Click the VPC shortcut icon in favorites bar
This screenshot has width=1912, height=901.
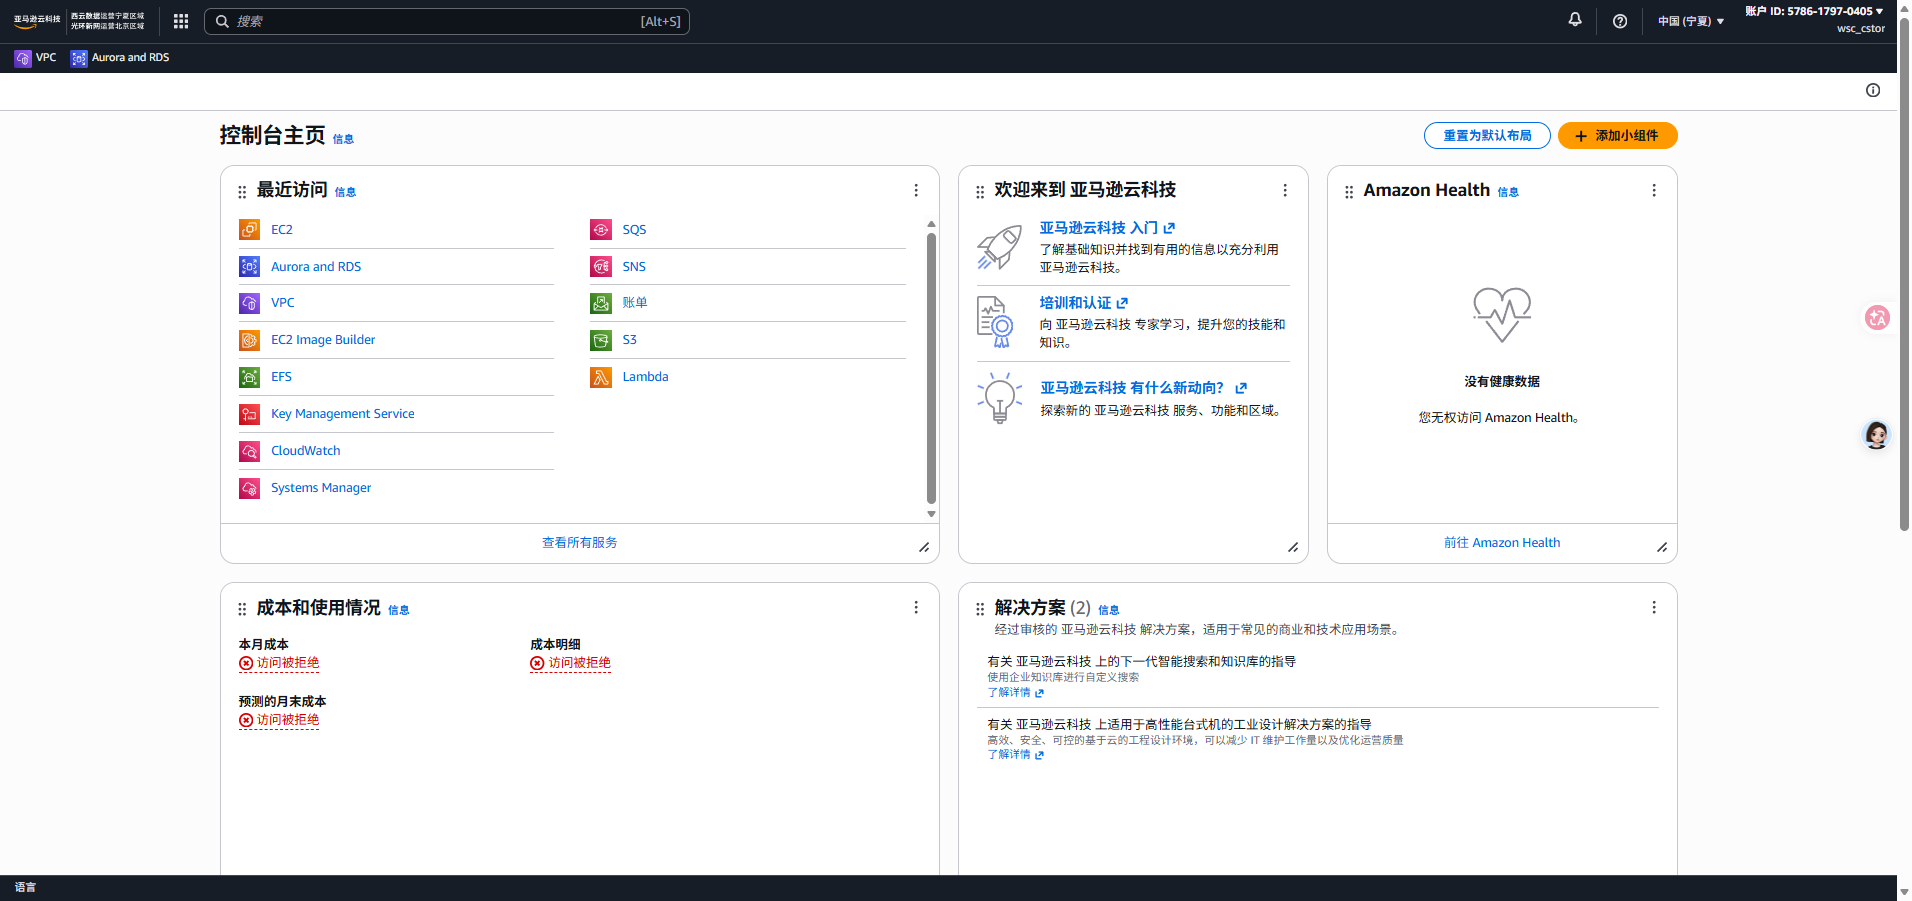23,58
